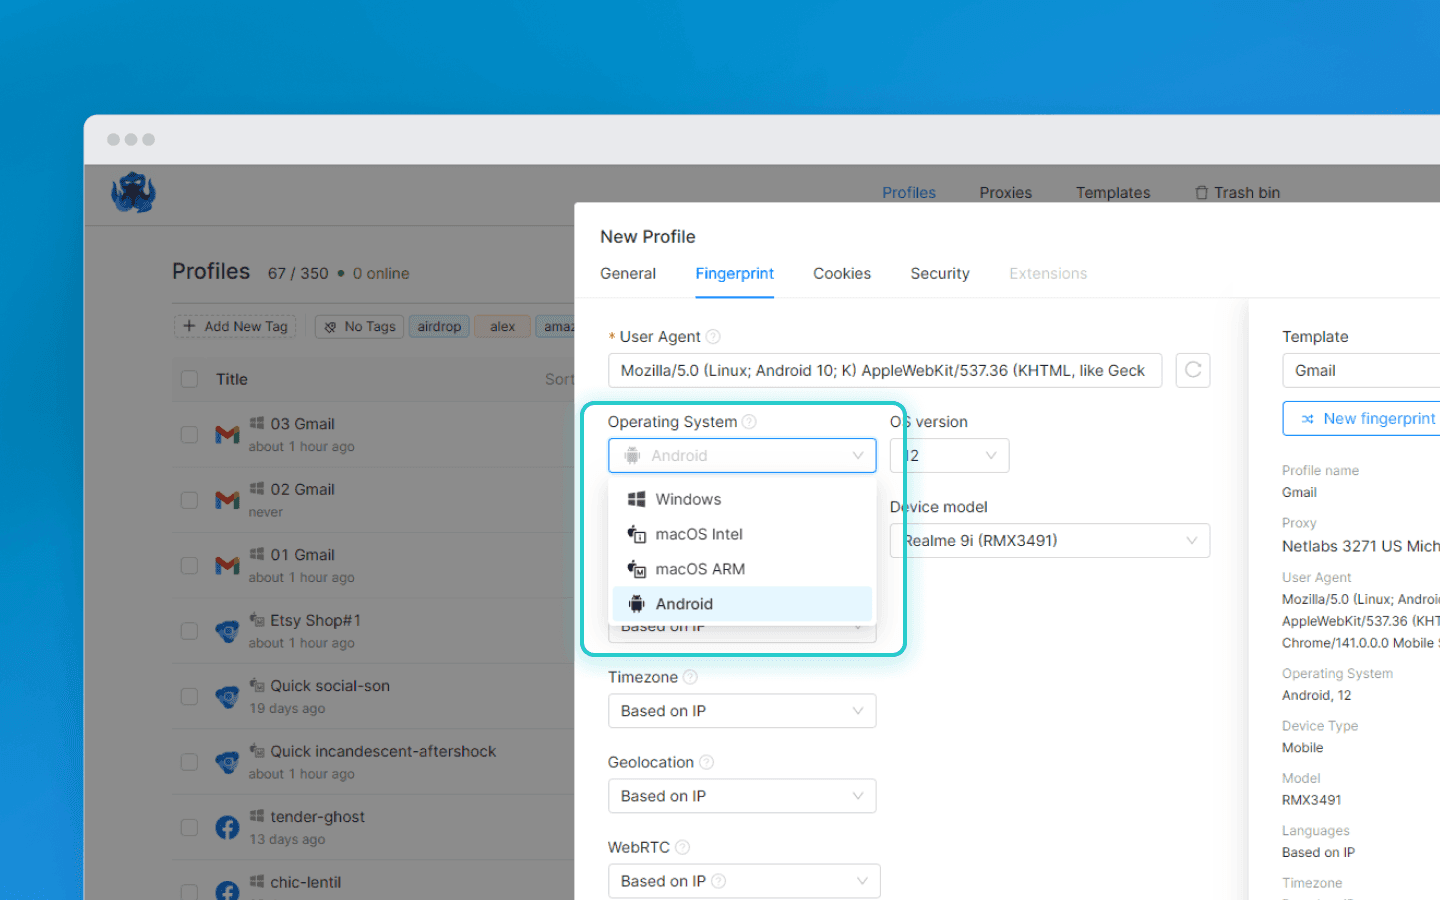1440x900 pixels.
Task: Click the User Agent input field
Action: click(885, 370)
